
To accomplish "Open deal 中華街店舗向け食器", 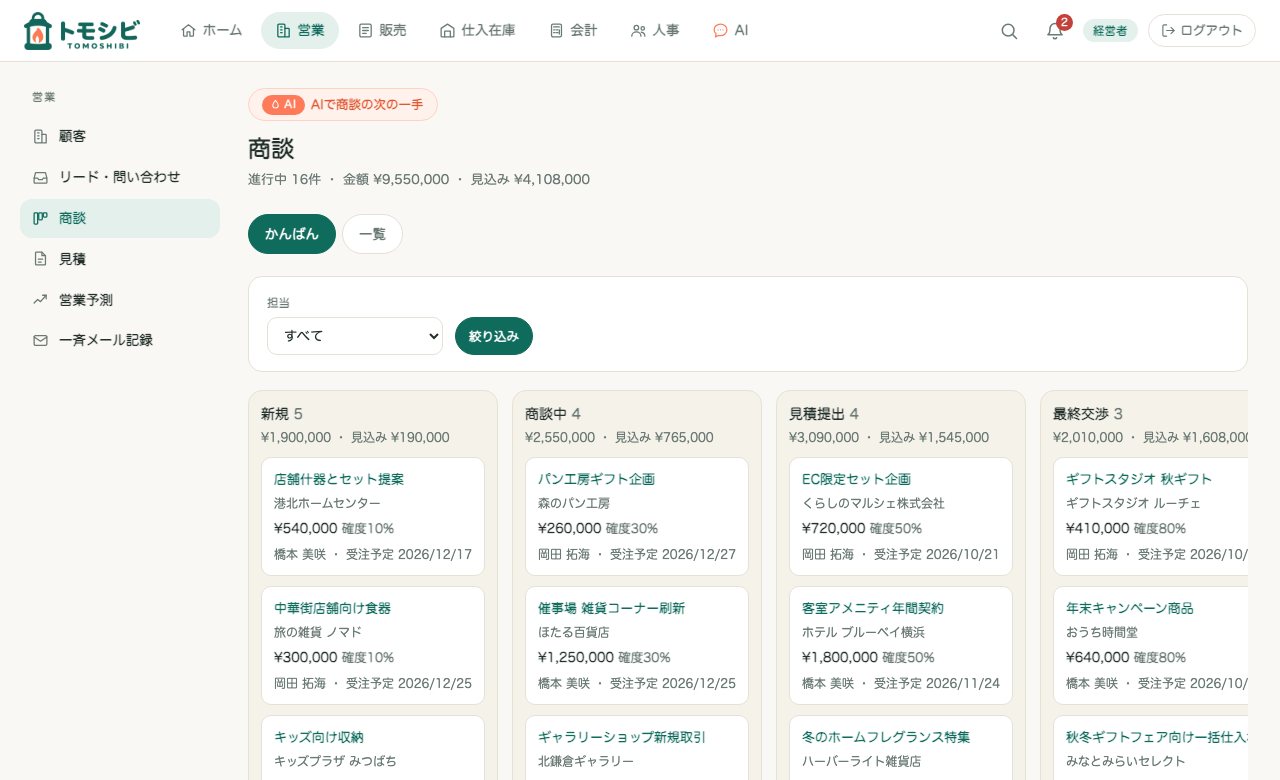I will coord(332,608).
